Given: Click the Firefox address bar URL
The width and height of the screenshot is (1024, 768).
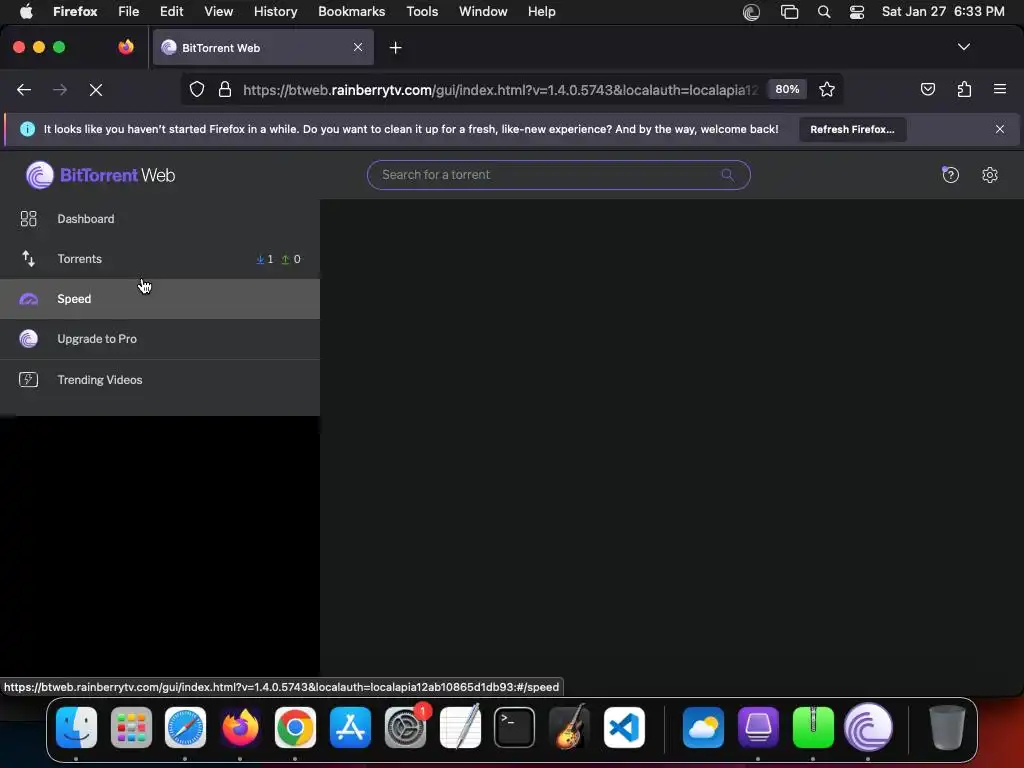Looking at the screenshot, I should [x=500, y=90].
